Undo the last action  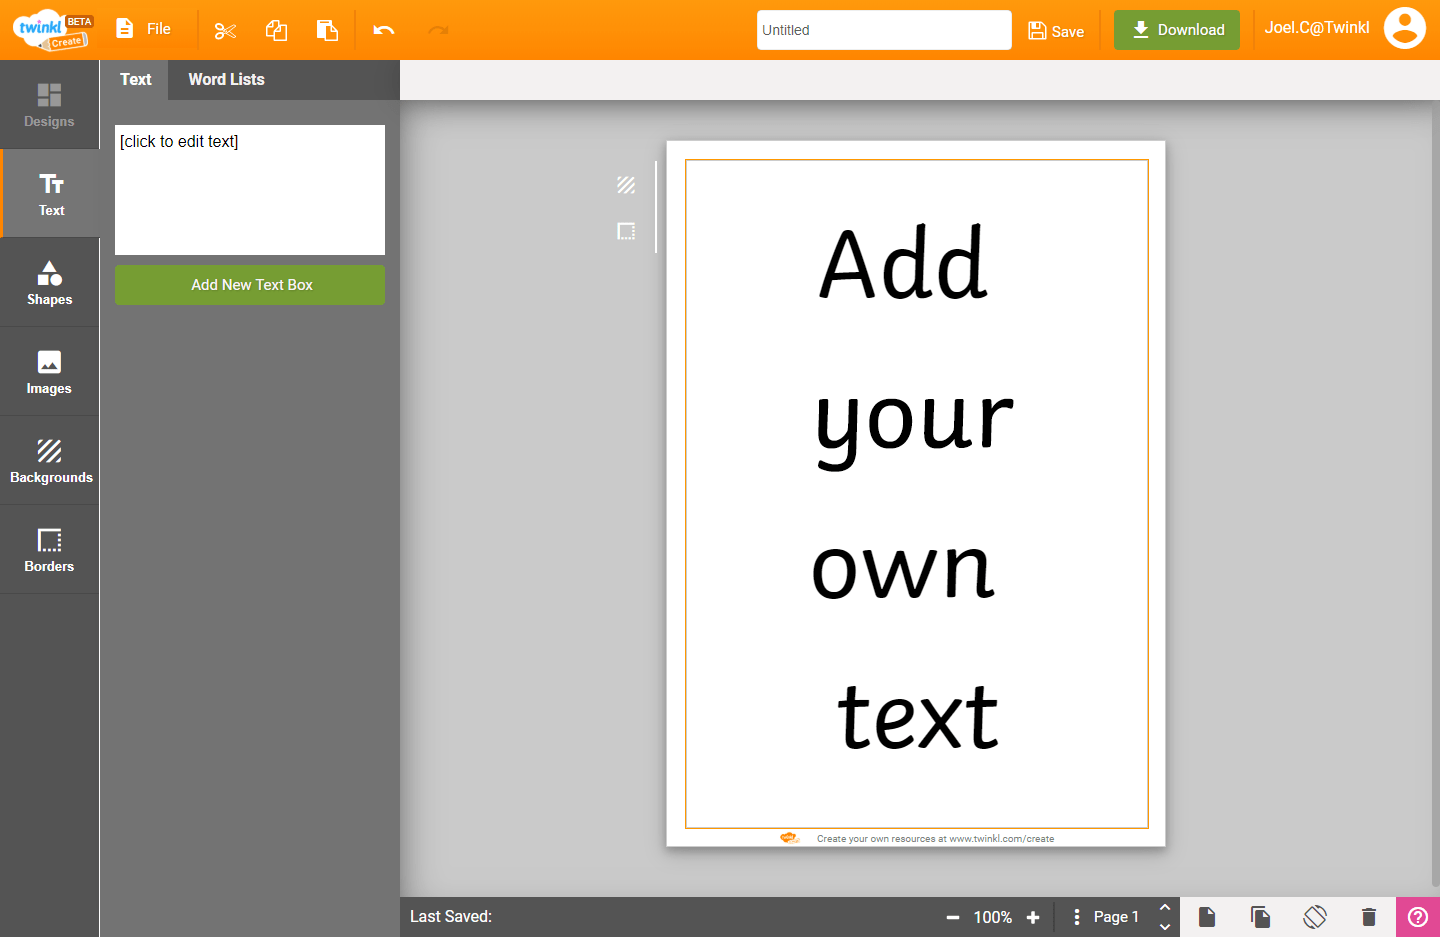pos(384,30)
